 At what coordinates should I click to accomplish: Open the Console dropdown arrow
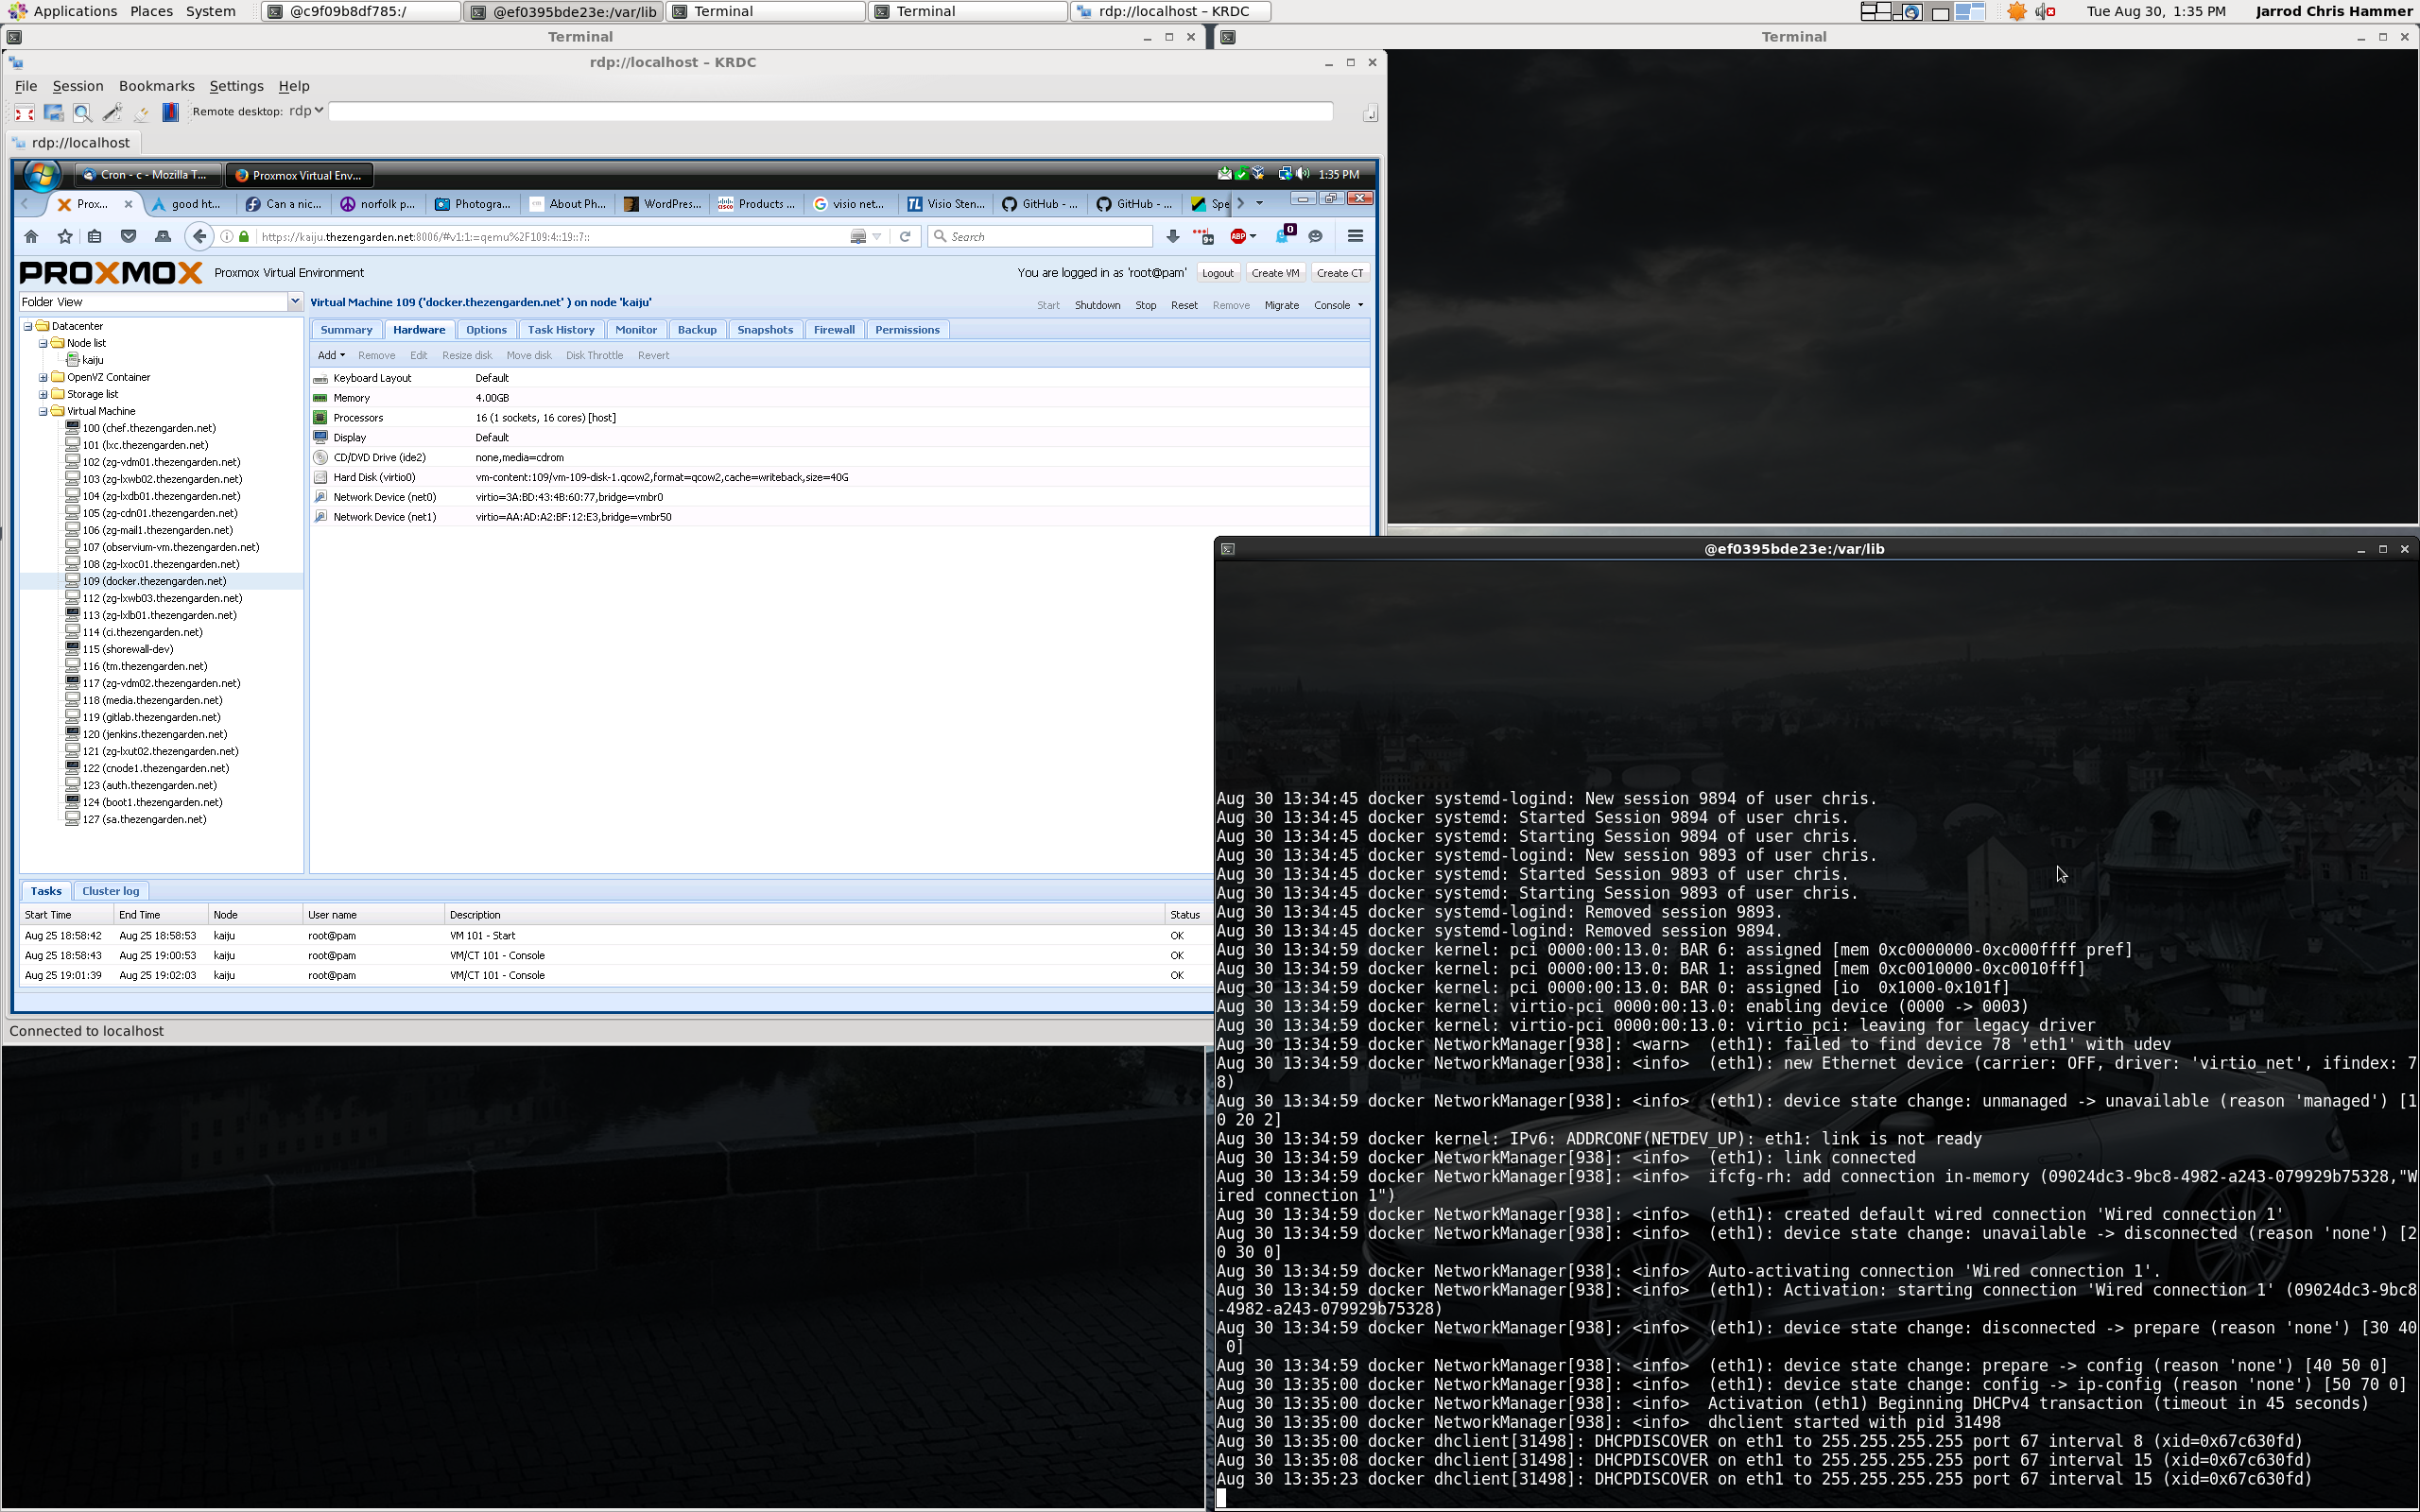pyautogui.click(x=1360, y=306)
